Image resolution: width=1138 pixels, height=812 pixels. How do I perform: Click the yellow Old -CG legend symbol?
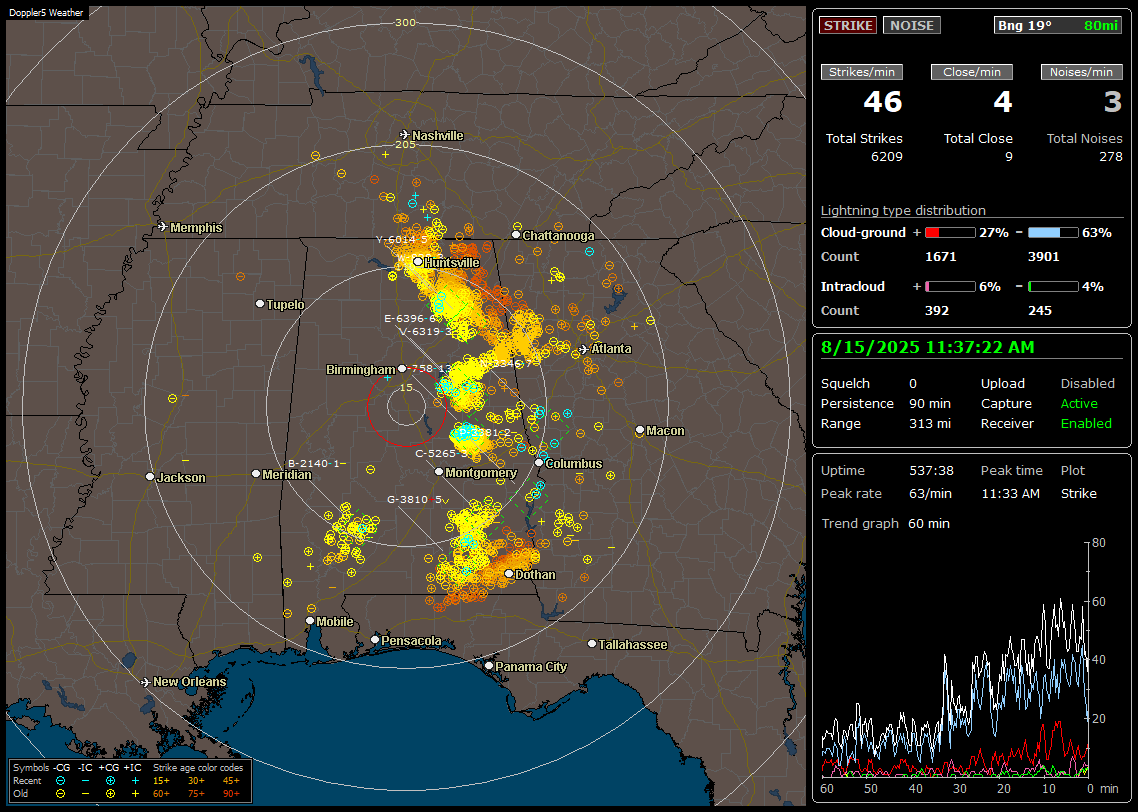(x=60, y=794)
